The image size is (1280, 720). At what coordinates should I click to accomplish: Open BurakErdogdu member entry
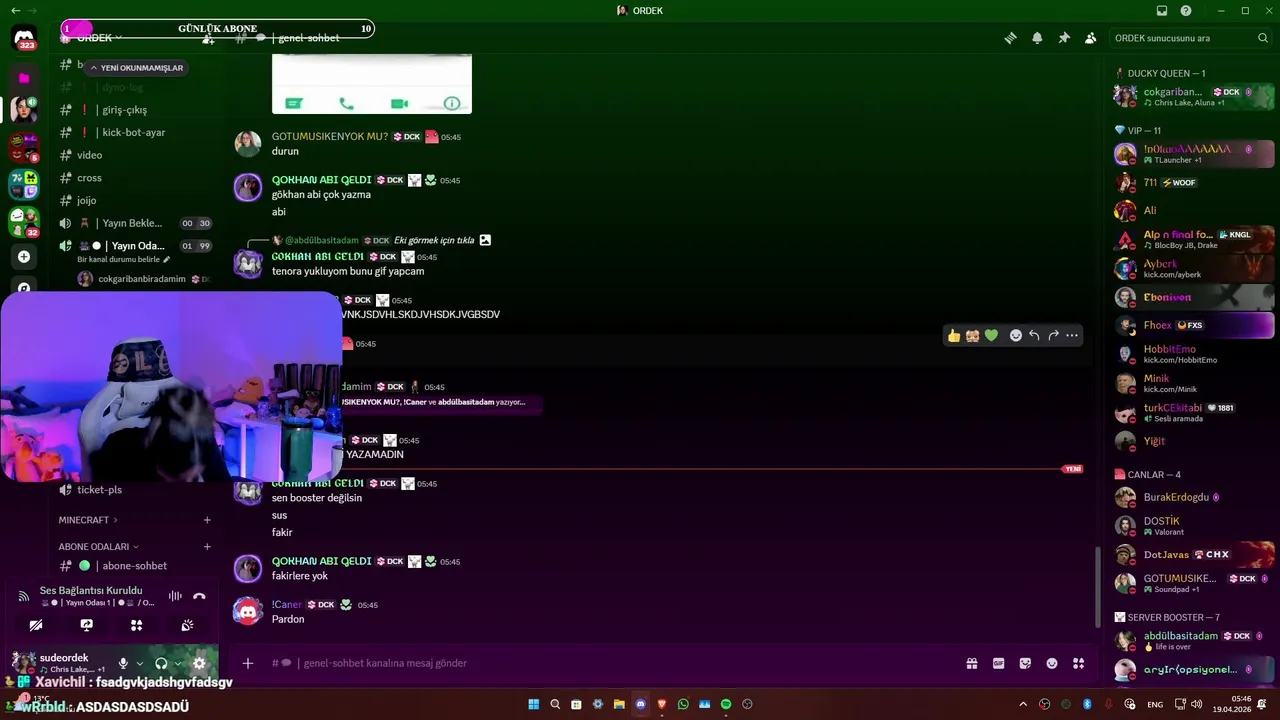[x=1194, y=497]
